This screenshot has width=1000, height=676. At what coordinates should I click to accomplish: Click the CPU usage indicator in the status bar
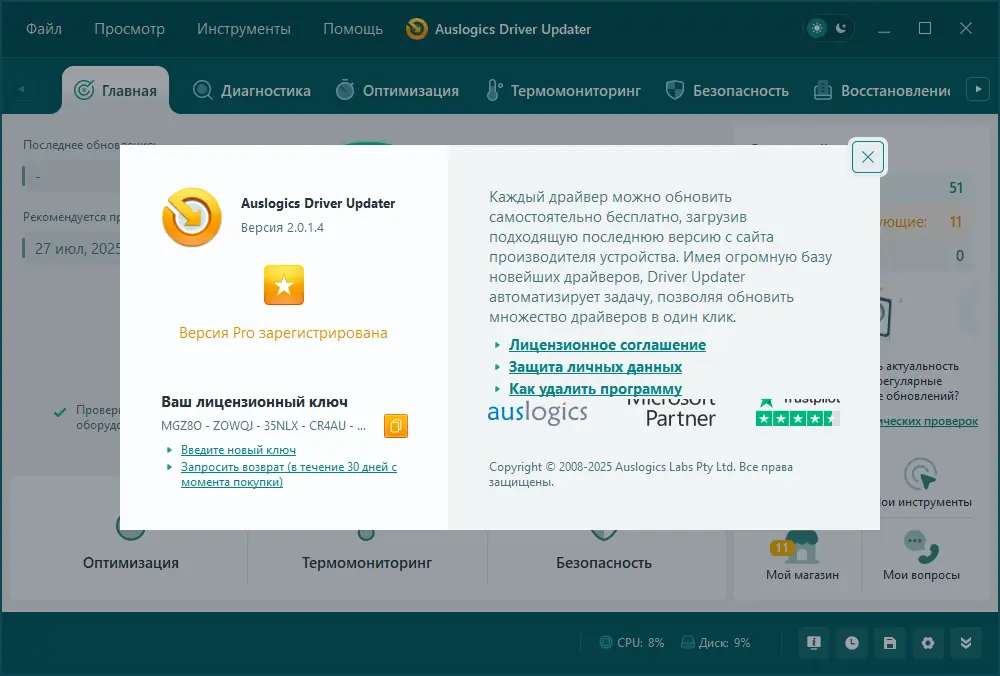tap(631, 643)
